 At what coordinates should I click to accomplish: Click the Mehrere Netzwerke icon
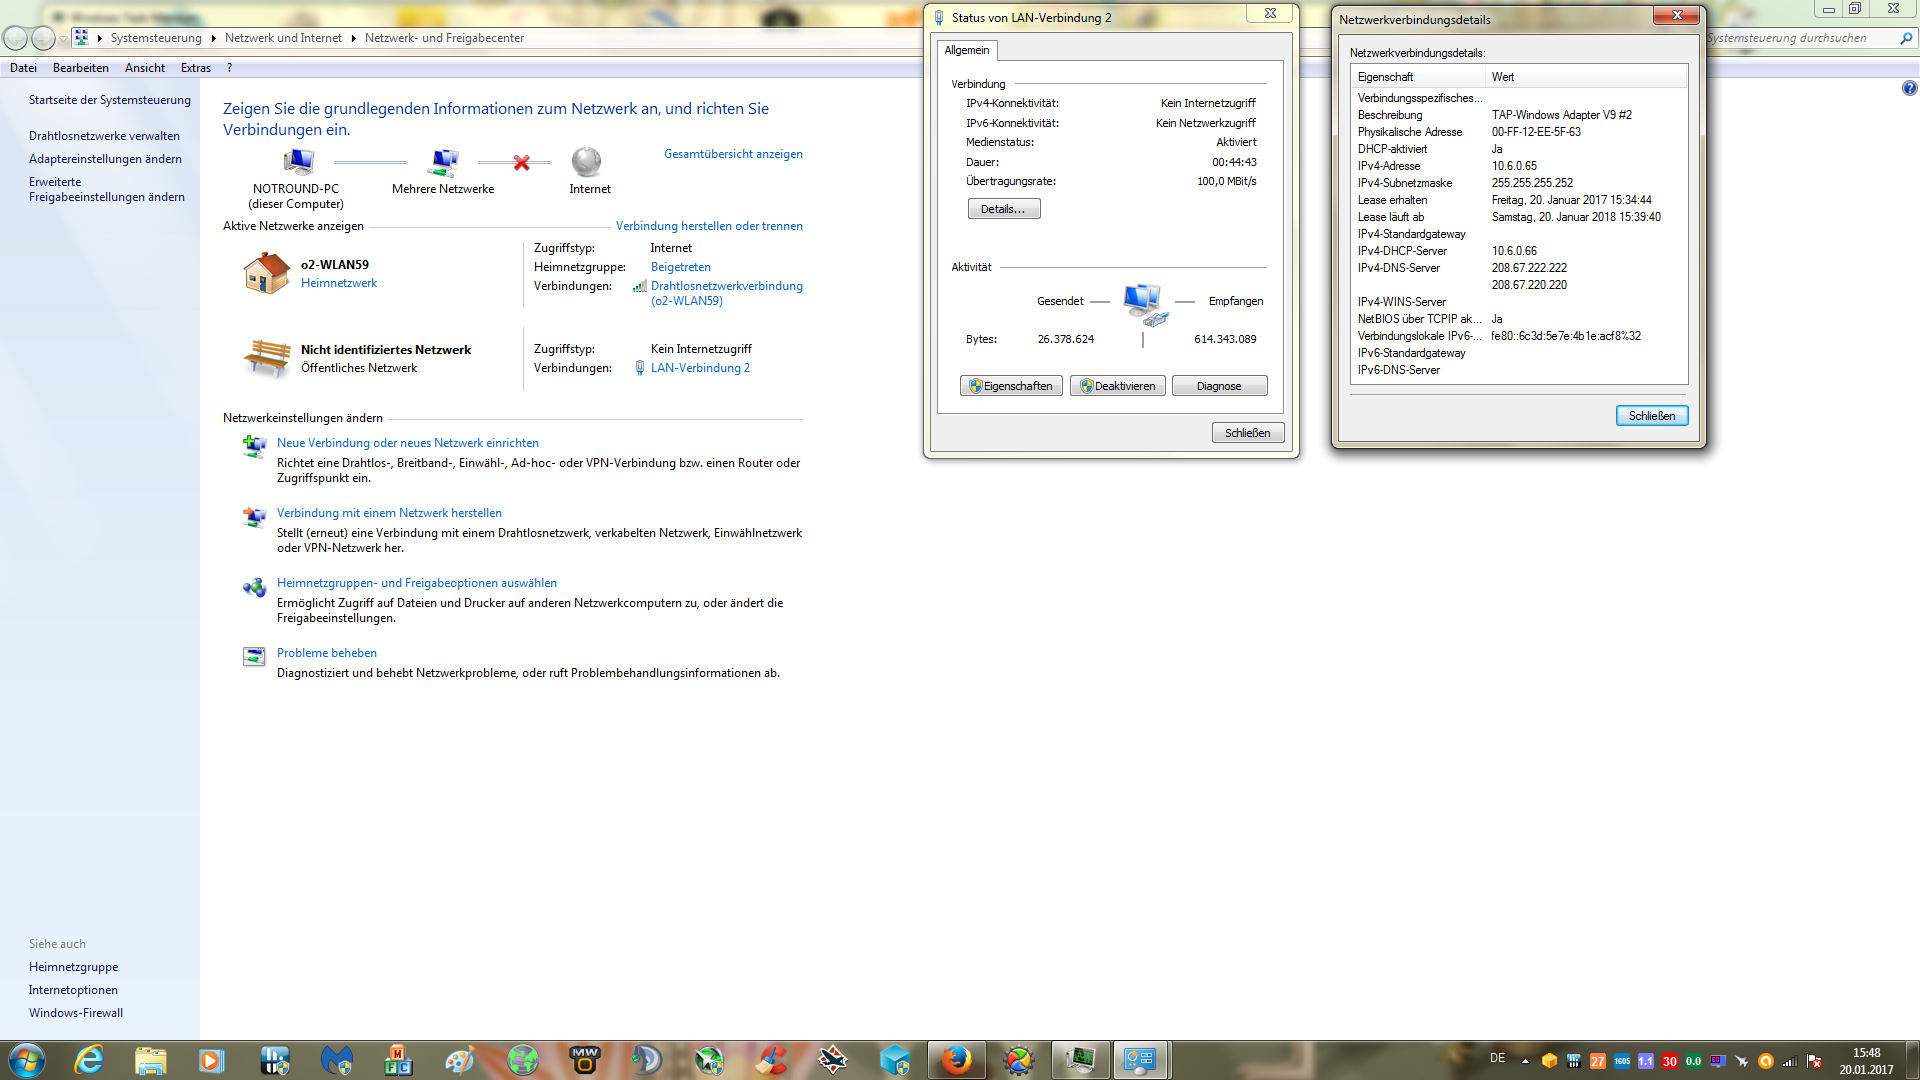coord(443,162)
